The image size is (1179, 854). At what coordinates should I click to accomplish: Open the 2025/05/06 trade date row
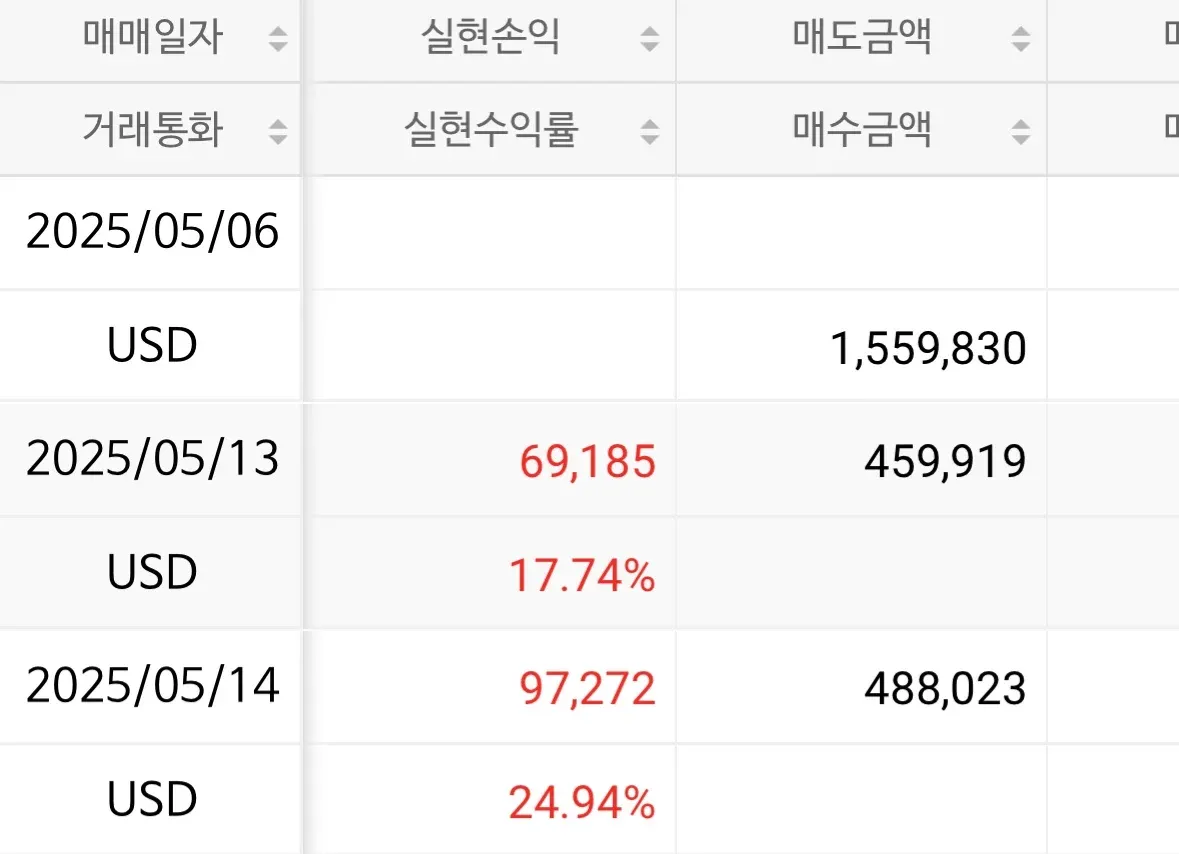click(x=152, y=232)
